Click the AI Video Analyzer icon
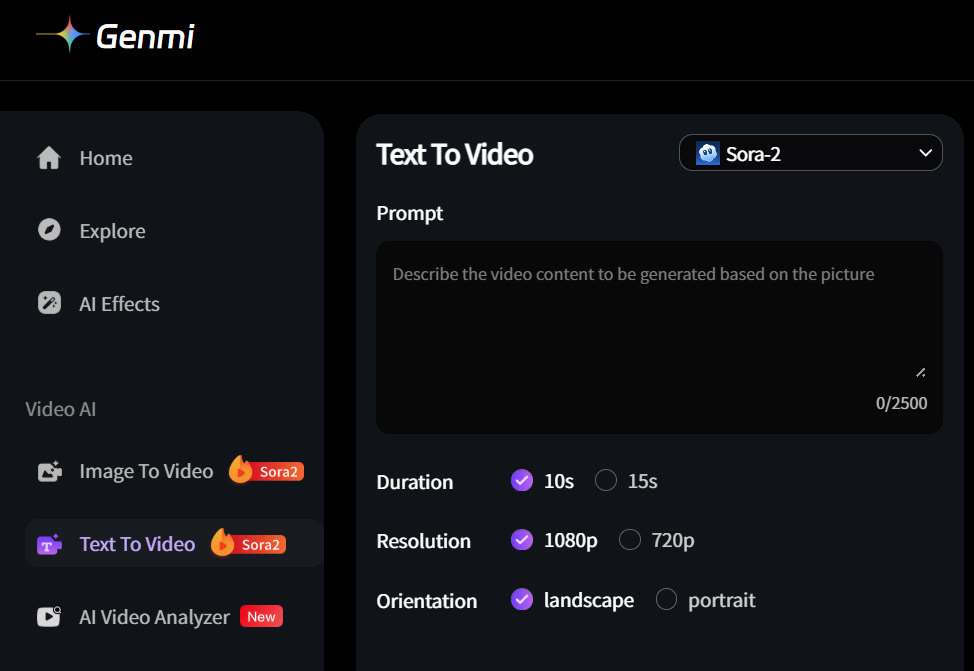Image resolution: width=974 pixels, height=671 pixels. (49, 616)
